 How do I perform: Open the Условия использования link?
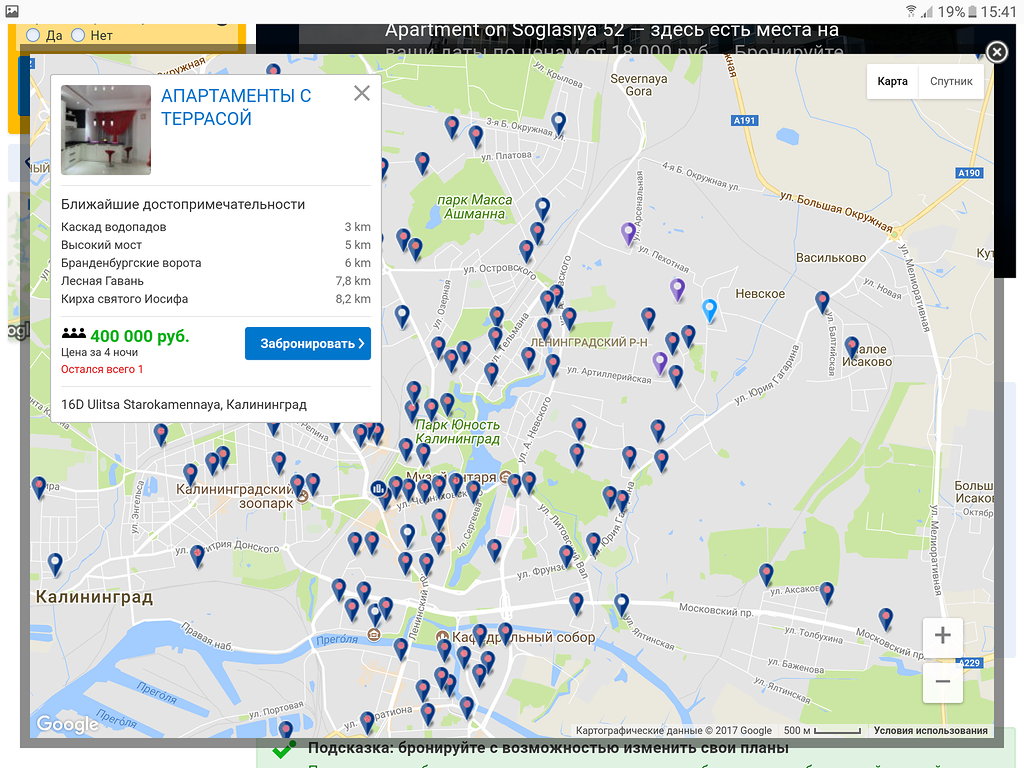point(930,731)
